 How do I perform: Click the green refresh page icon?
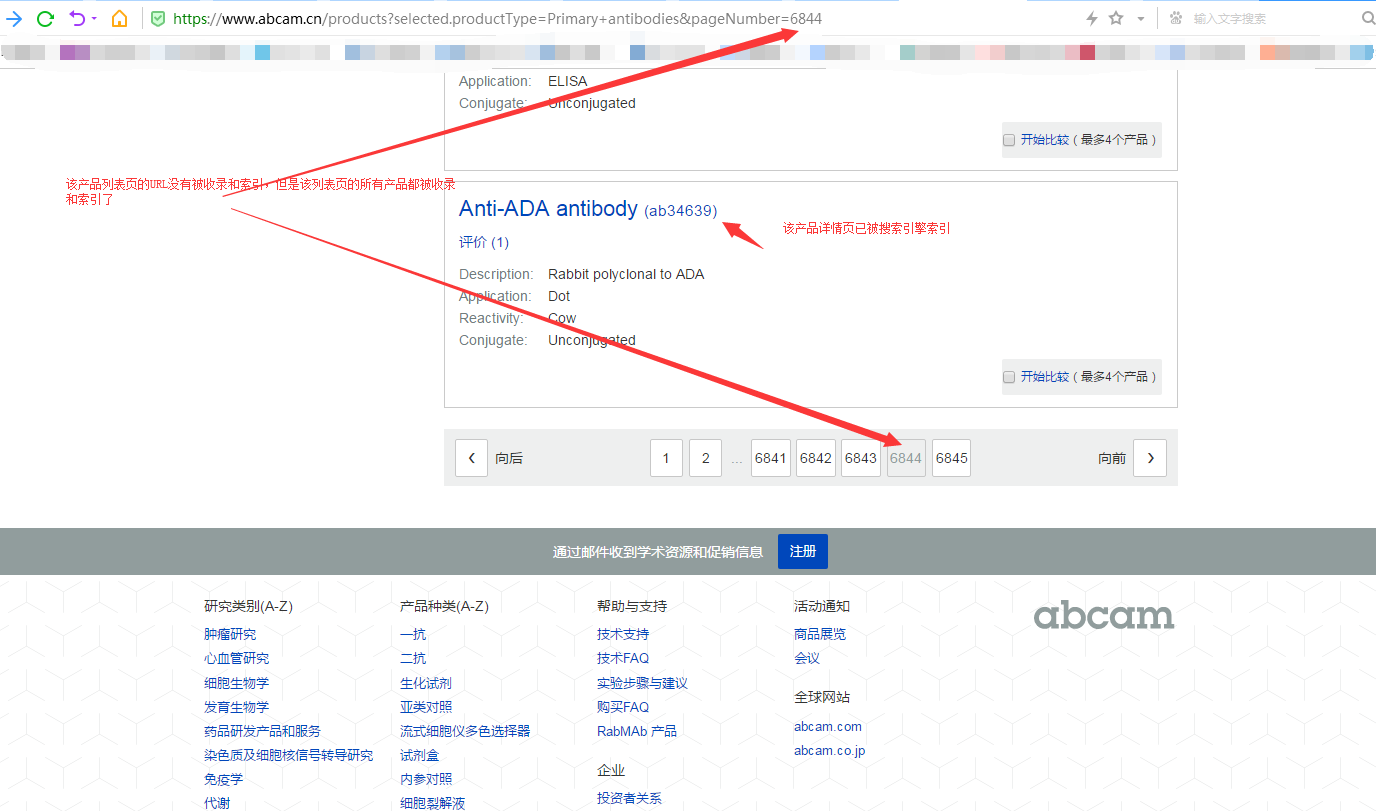[x=45, y=18]
